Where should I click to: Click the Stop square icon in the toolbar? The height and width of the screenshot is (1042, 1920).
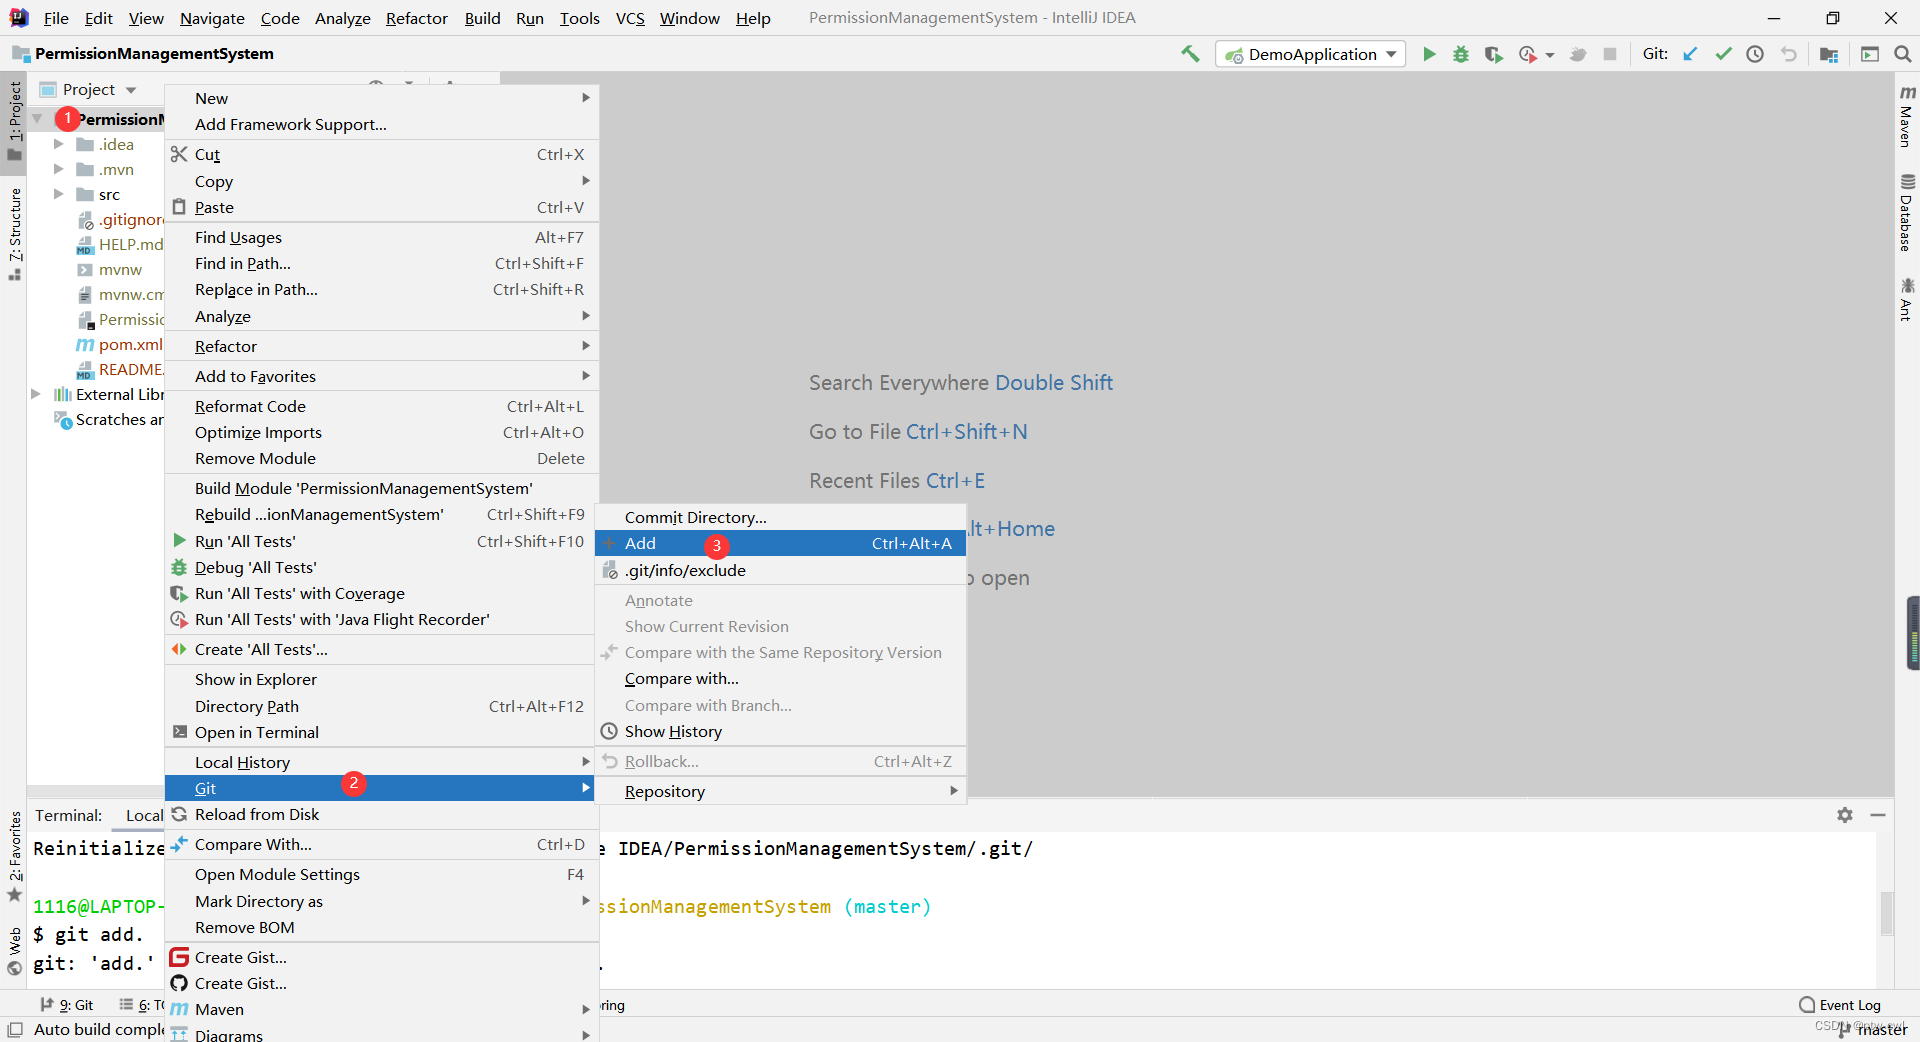(1610, 54)
